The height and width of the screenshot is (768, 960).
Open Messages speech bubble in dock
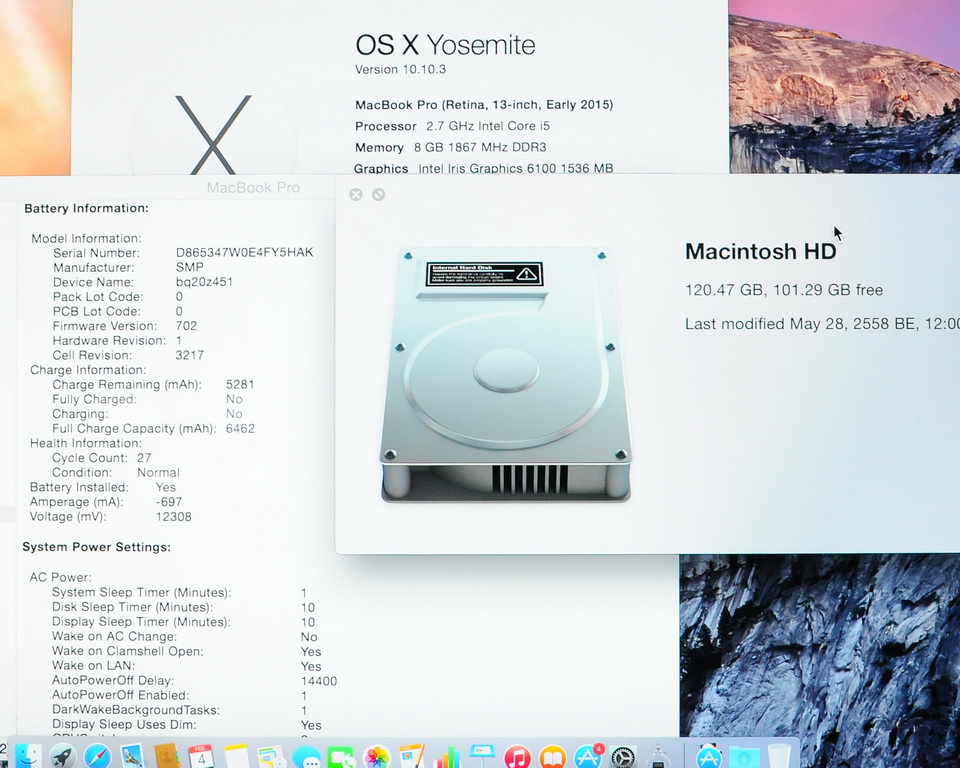(x=306, y=758)
